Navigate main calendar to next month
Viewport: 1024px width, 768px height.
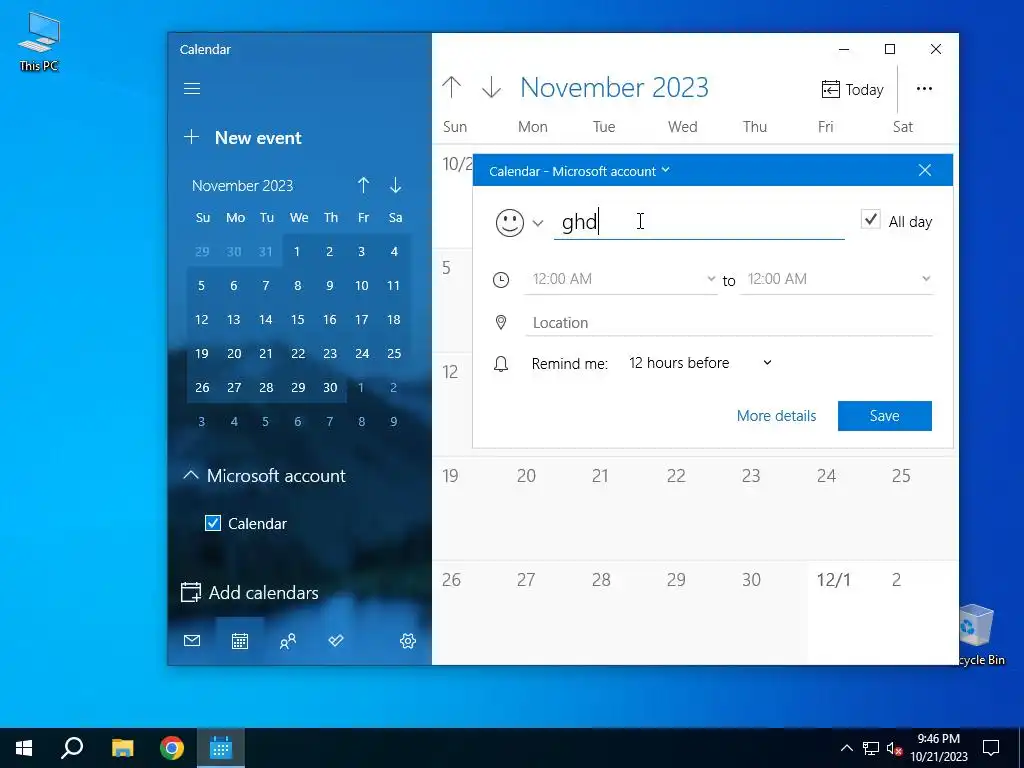click(x=491, y=88)
